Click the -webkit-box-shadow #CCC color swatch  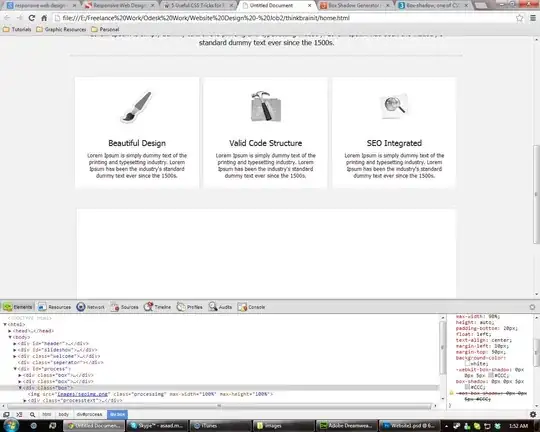[x=491, y=375]
